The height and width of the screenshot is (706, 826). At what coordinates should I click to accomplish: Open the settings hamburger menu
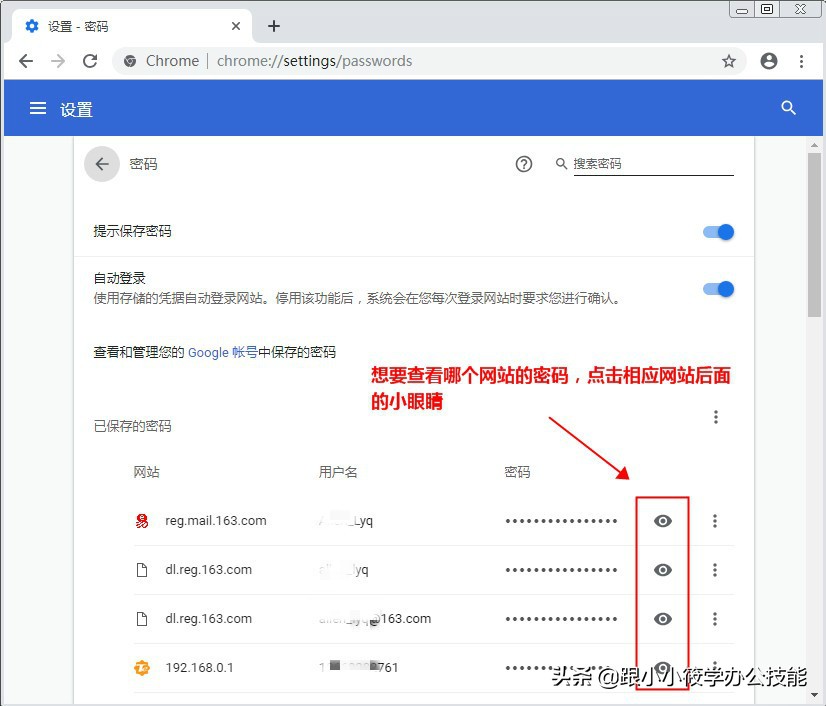coord(37,108)
